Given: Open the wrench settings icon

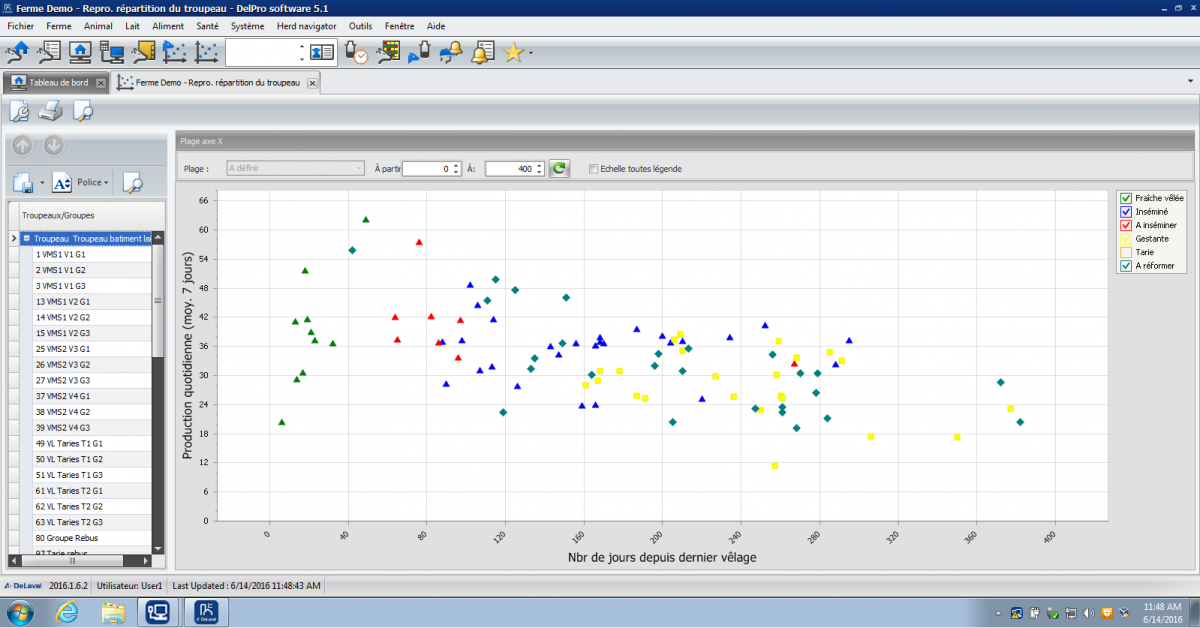Looking at the screenshot, I should tap(19, 111).
